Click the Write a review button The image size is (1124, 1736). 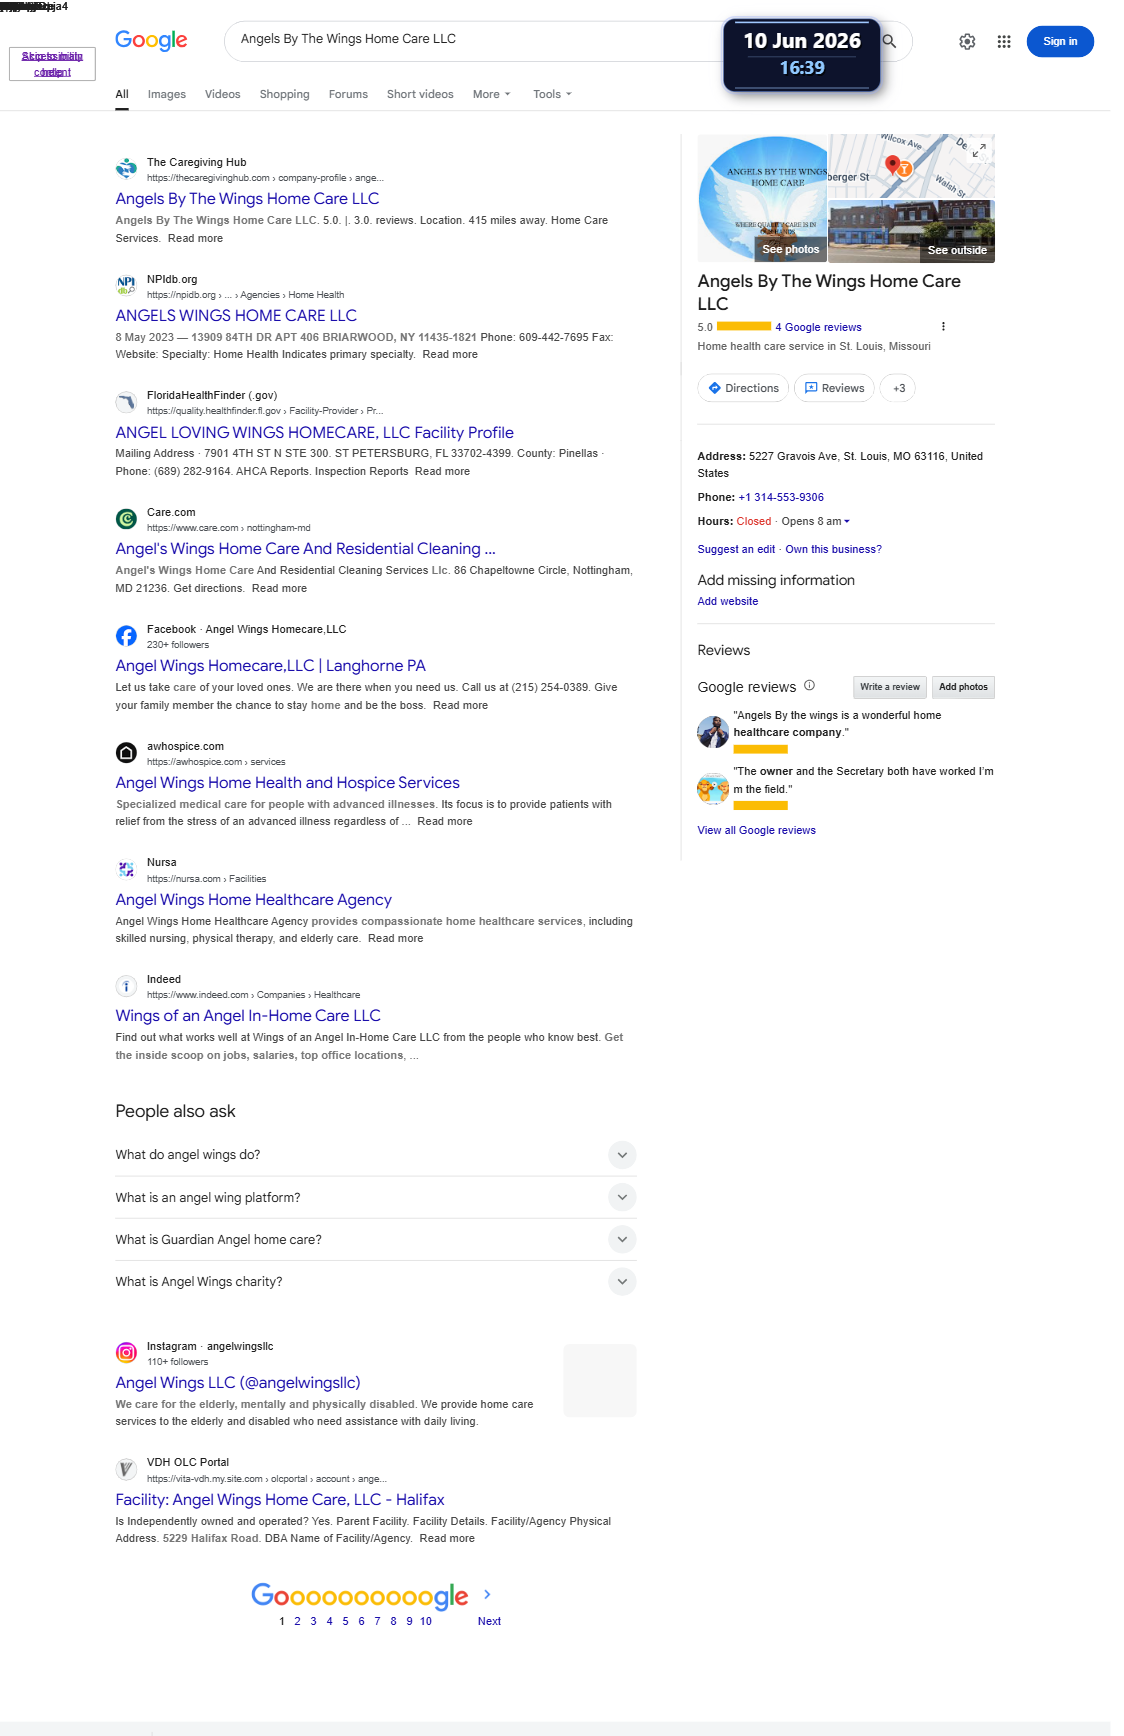click(x=890, y=687)
